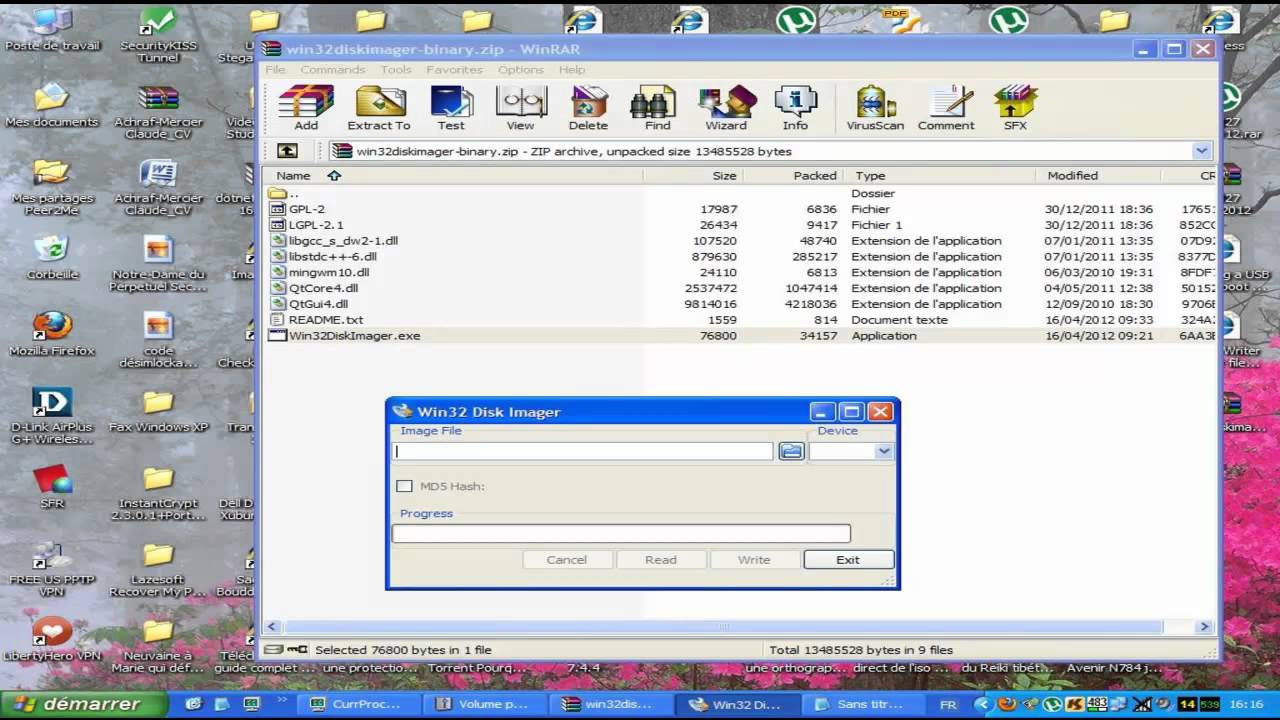Image resolution: width=1280 pixels, height=720 pixels.
Task: Sort file list by Modified column header
Action: coord(1098,176)
